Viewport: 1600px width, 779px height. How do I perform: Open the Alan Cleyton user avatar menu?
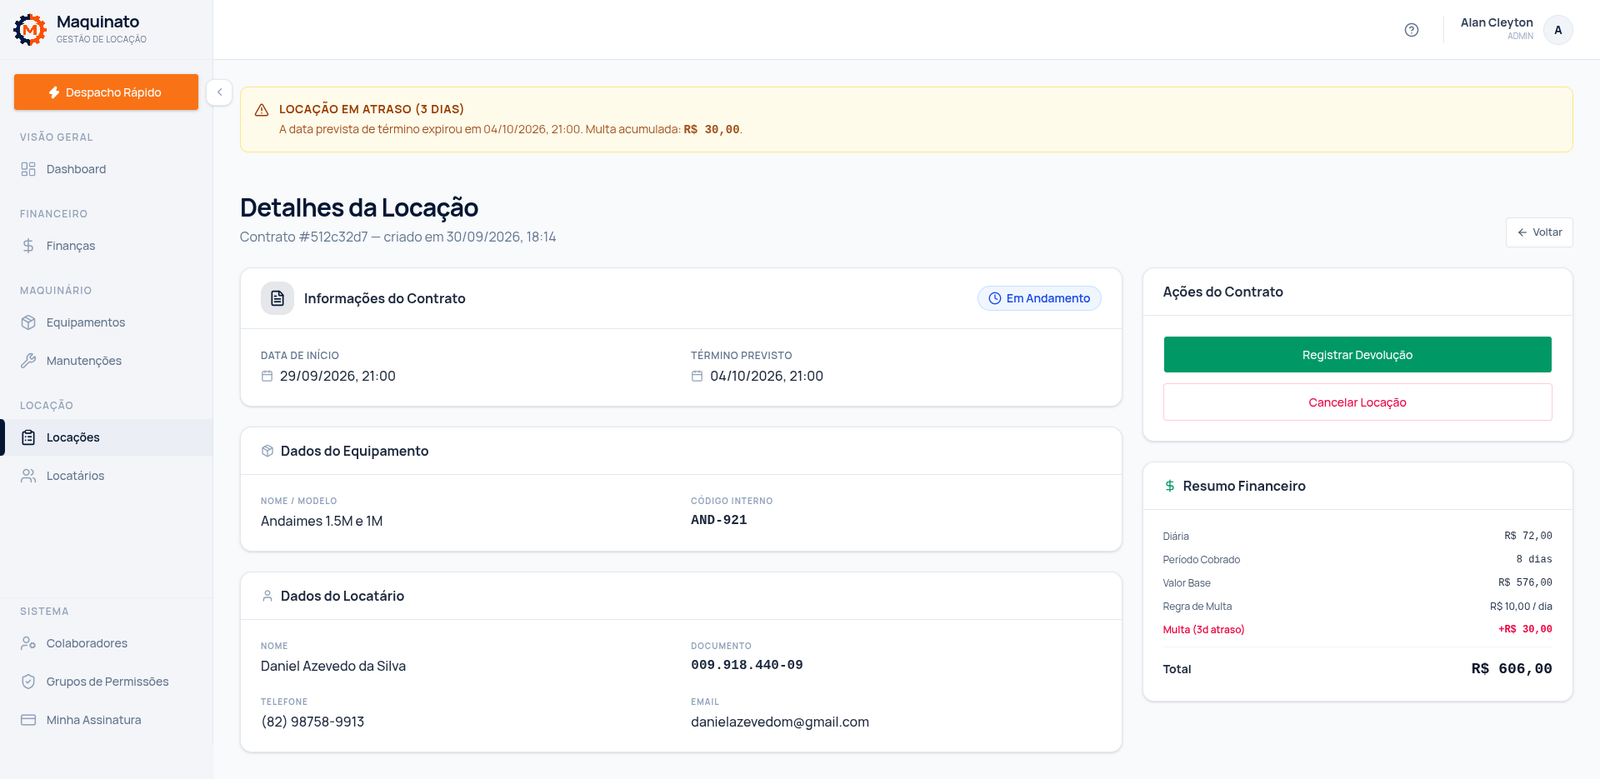coord(1557,30)
